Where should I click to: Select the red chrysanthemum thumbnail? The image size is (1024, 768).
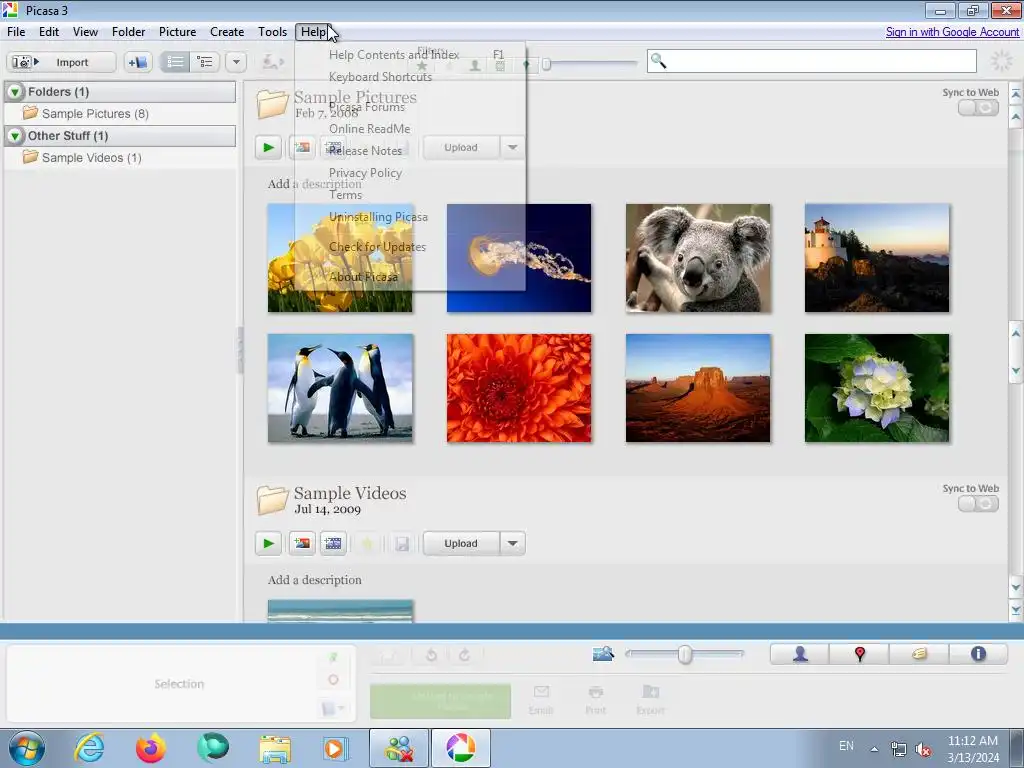pyautogui.click(x=519, y=388)
